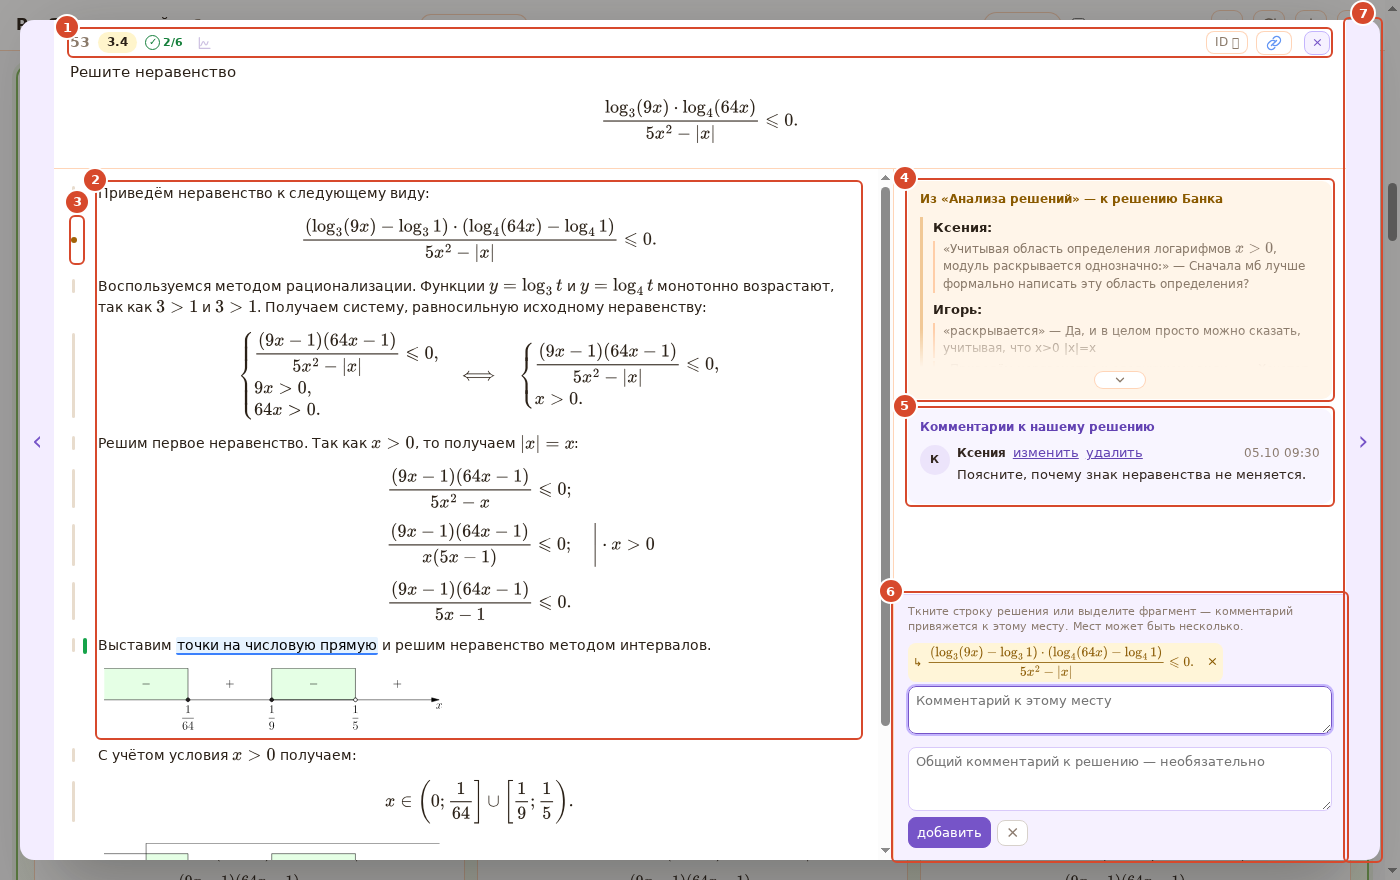
Task: Go to the previous problem with the left arrow
Action: 37,442
